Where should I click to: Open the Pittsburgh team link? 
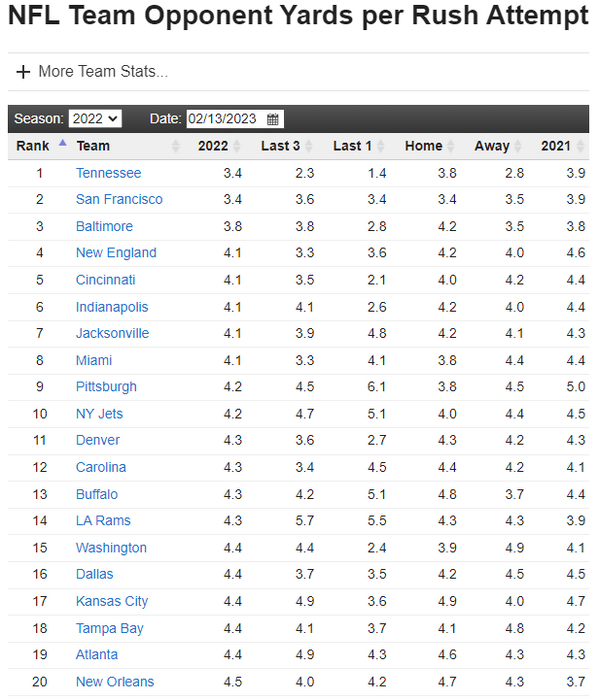point(106,387)
